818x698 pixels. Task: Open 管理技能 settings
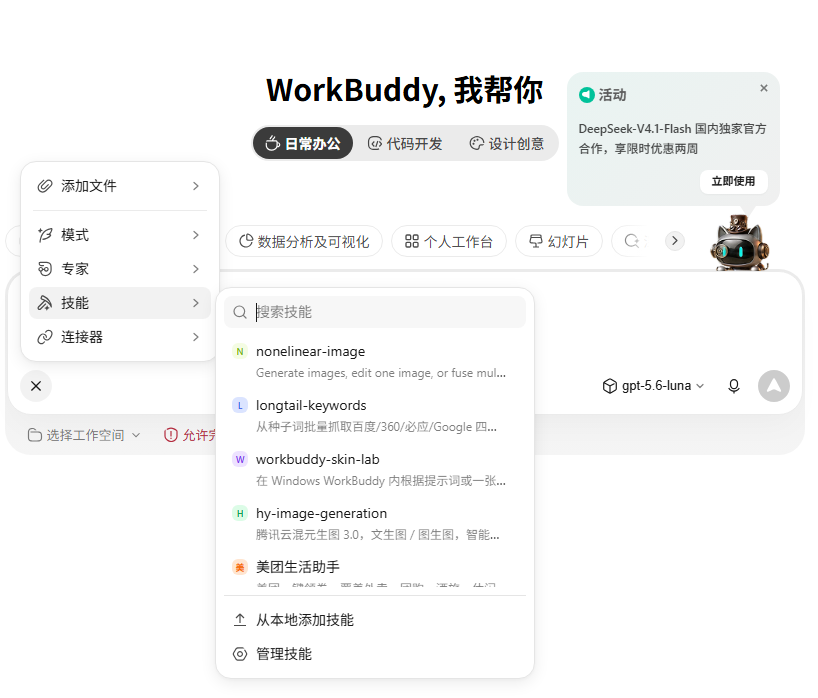(375, 654)
